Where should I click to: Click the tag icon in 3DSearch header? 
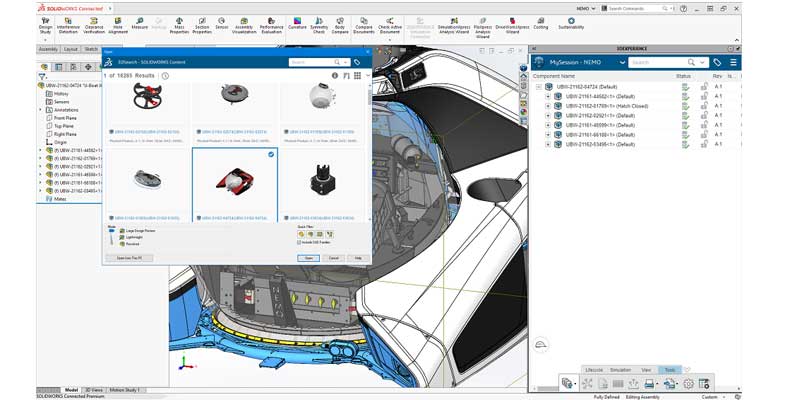point(357,62)
